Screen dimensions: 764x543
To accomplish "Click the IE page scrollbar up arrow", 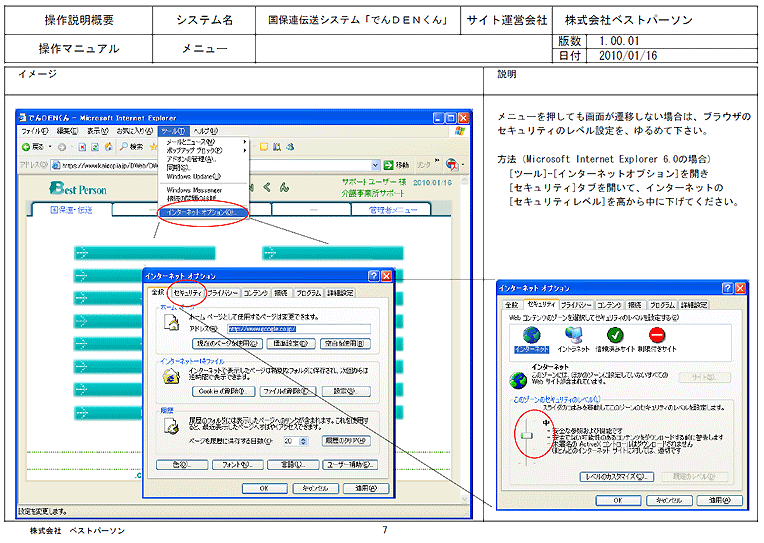I will 465,181.
